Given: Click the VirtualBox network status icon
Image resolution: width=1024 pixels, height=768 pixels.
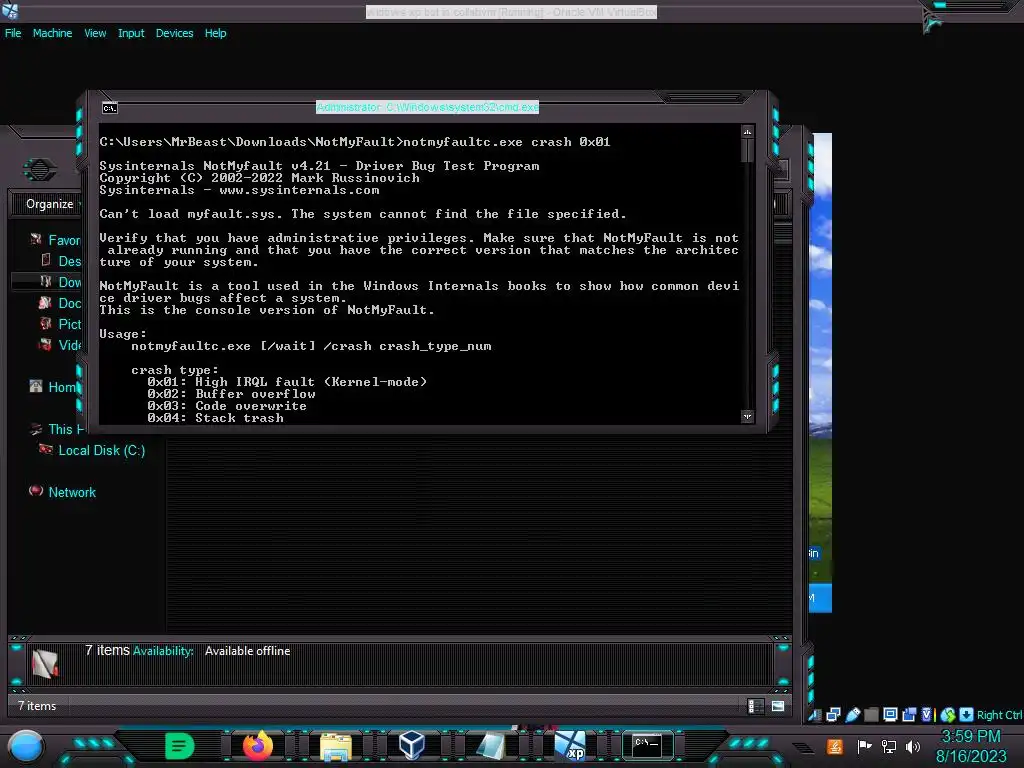Looking at the screenshot, I should coord(833,715).
